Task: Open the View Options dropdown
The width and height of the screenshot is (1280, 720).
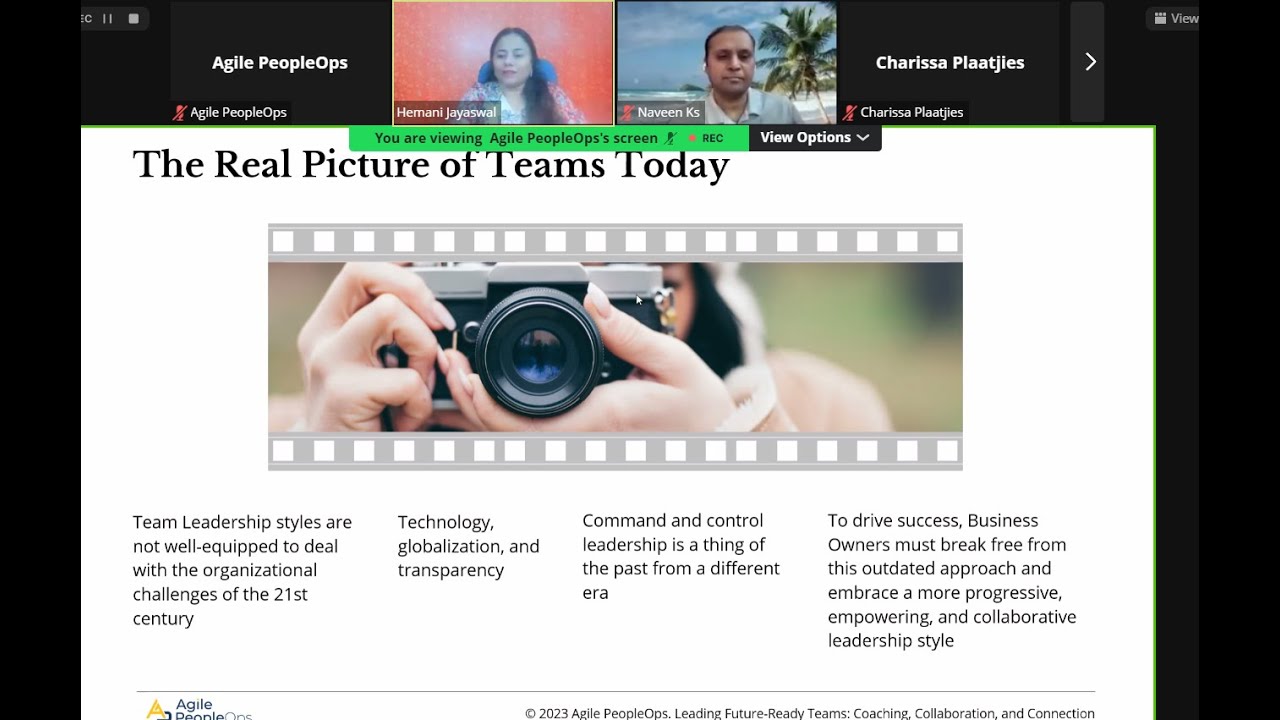Action: coord(814,138)
